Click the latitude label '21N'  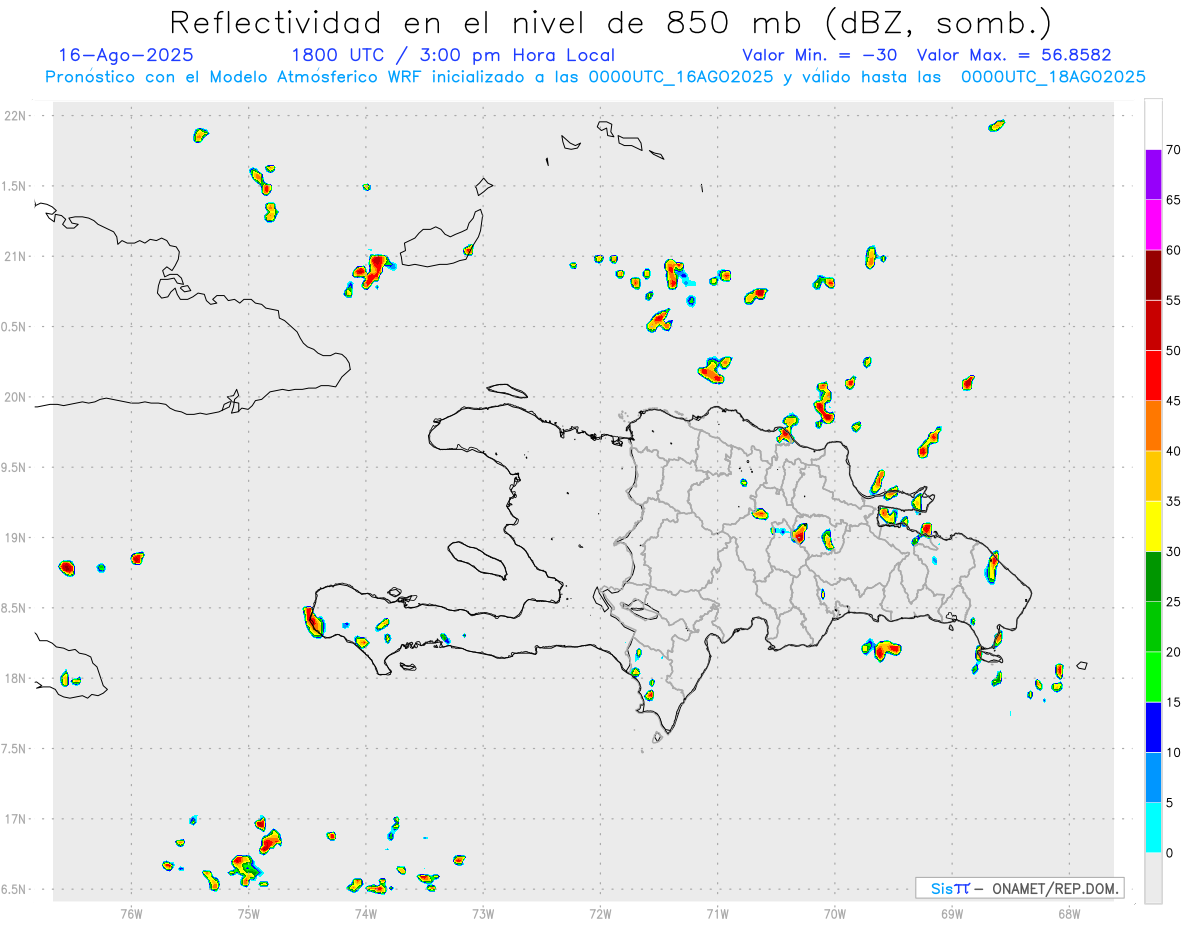pyautogui.click(x=16, y=256)
